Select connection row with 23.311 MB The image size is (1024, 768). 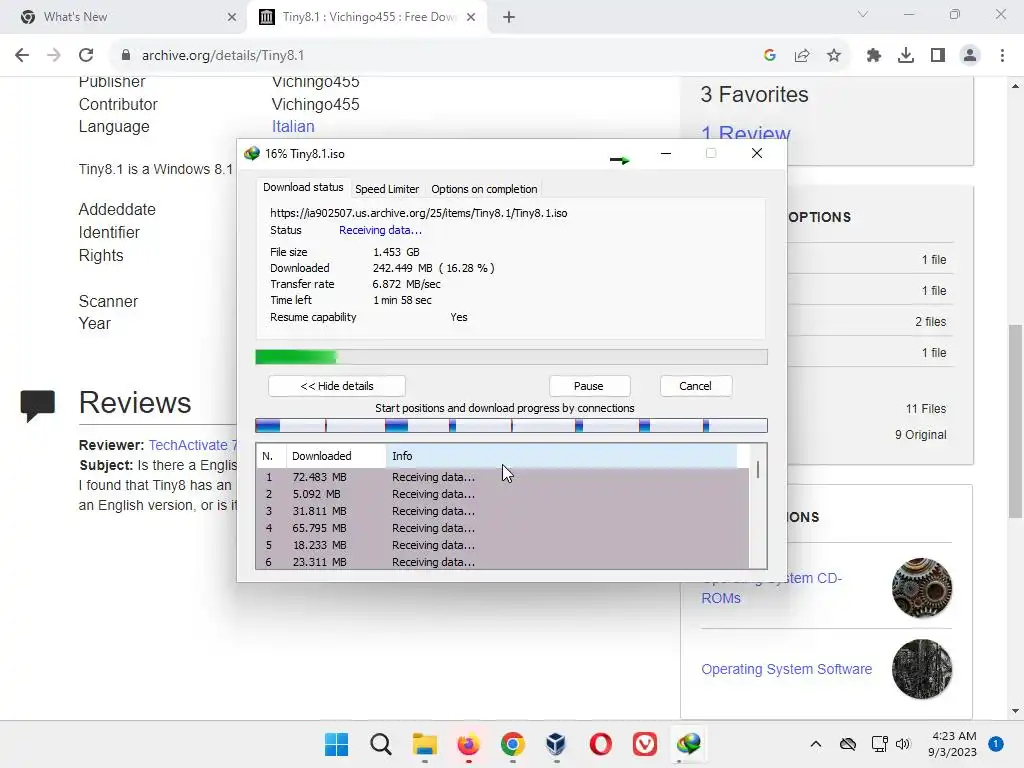pyautogui.click(x=502, y=562)
